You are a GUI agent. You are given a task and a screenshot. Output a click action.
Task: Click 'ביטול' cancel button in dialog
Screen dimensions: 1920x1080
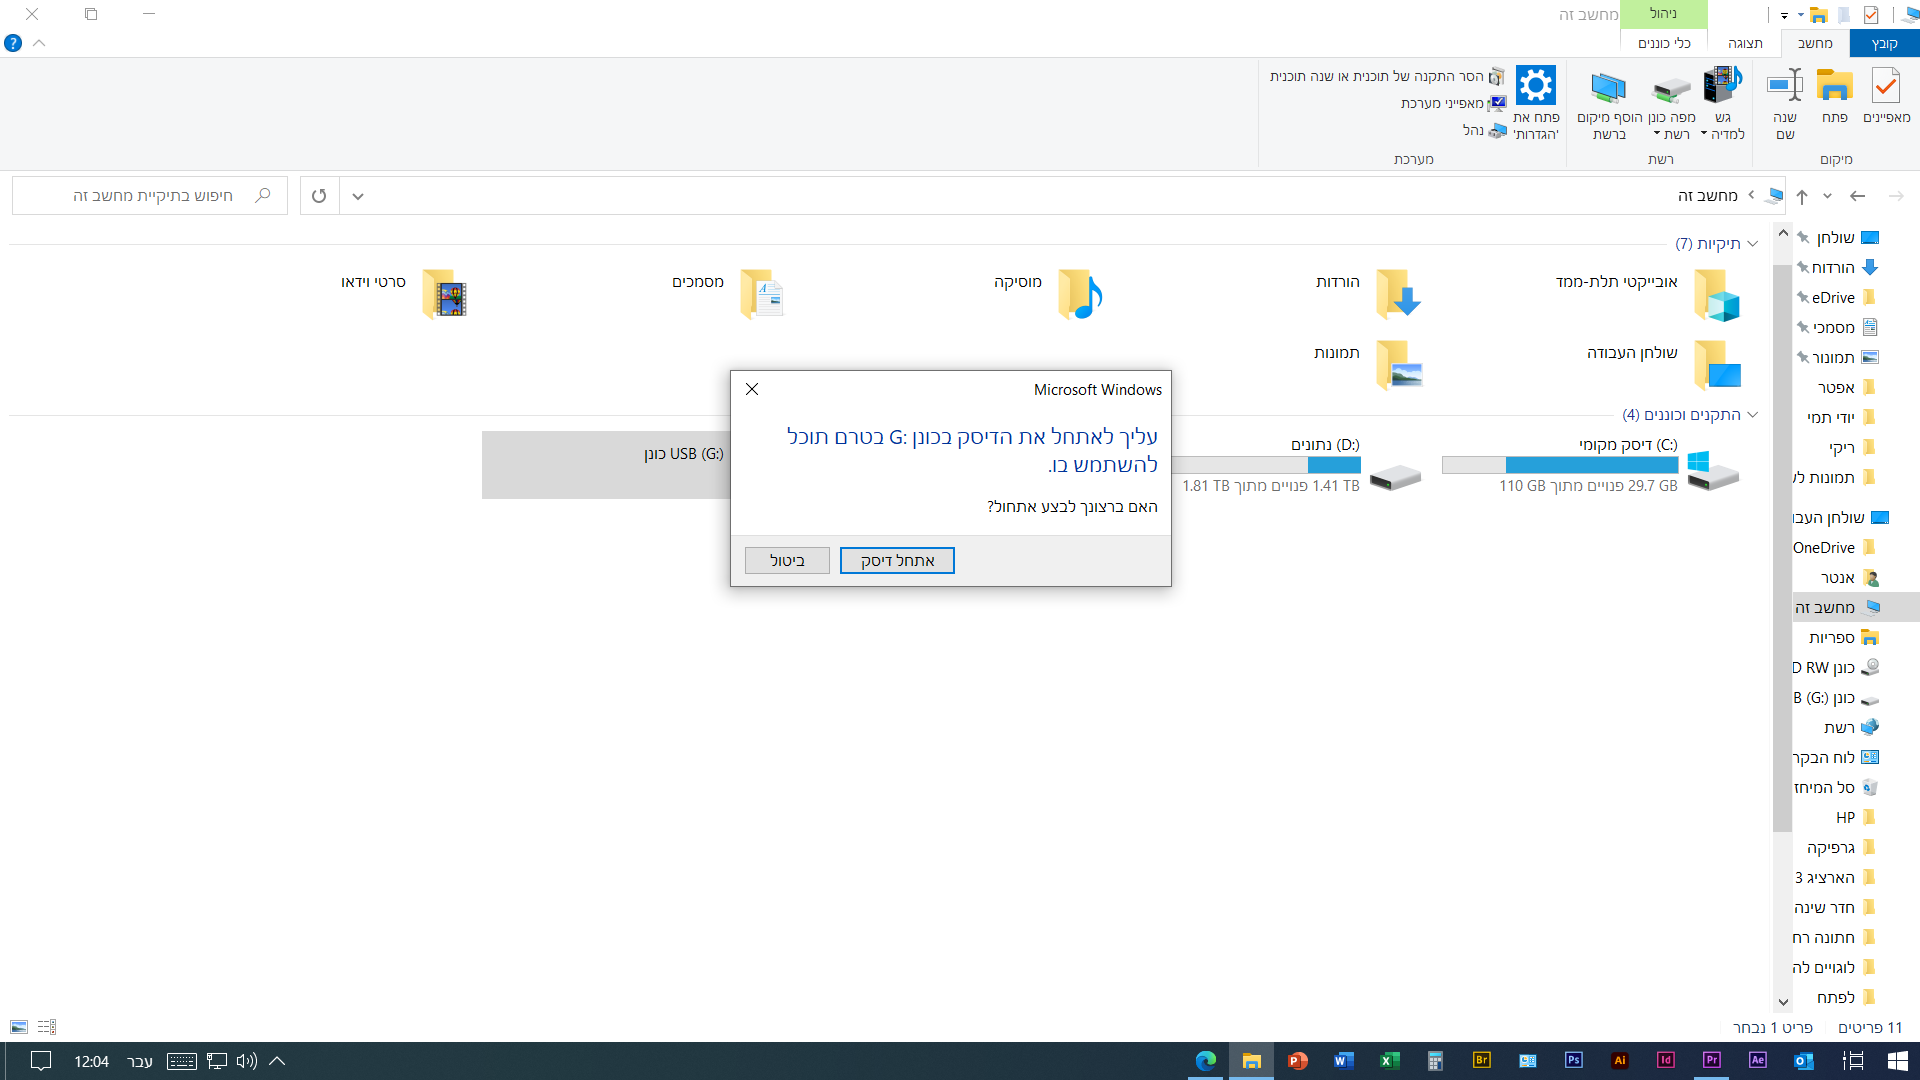click(787, 561)
